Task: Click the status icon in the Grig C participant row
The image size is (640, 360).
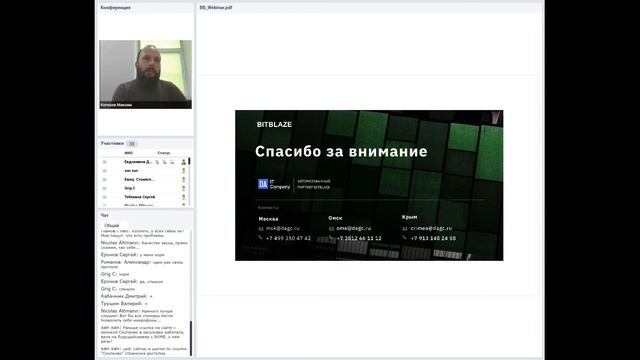Action: (x=184, y=188)
